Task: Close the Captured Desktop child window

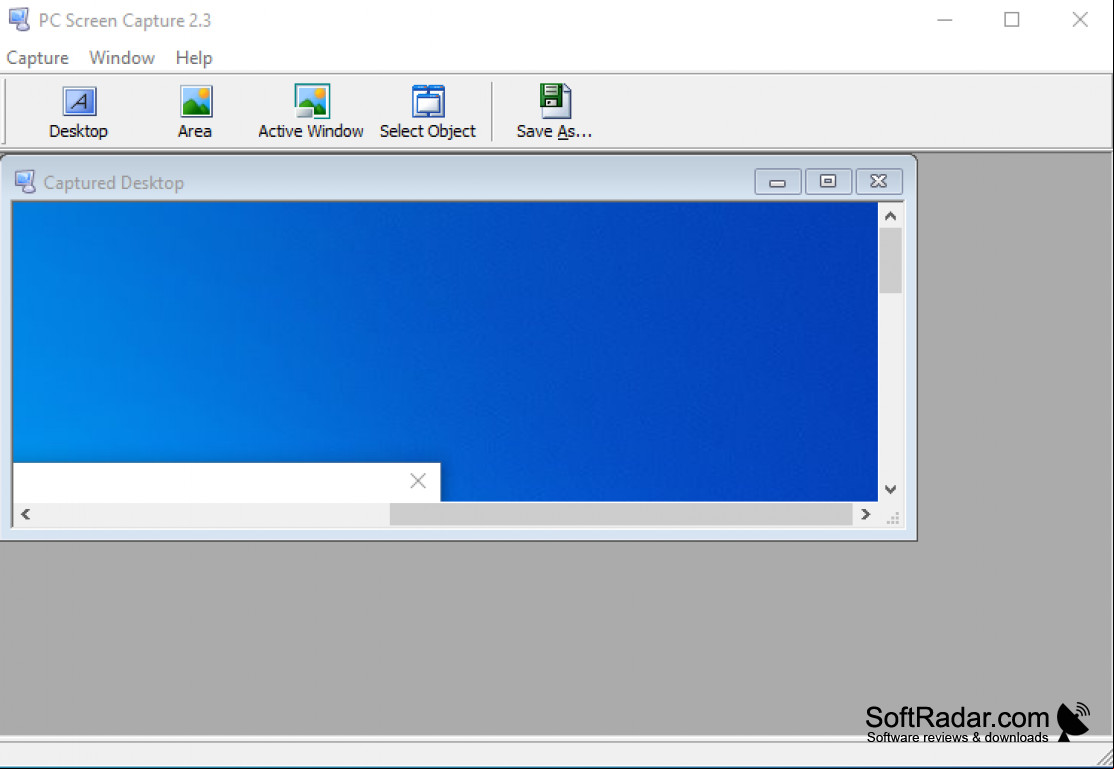Action: click(x=879, y=182)
